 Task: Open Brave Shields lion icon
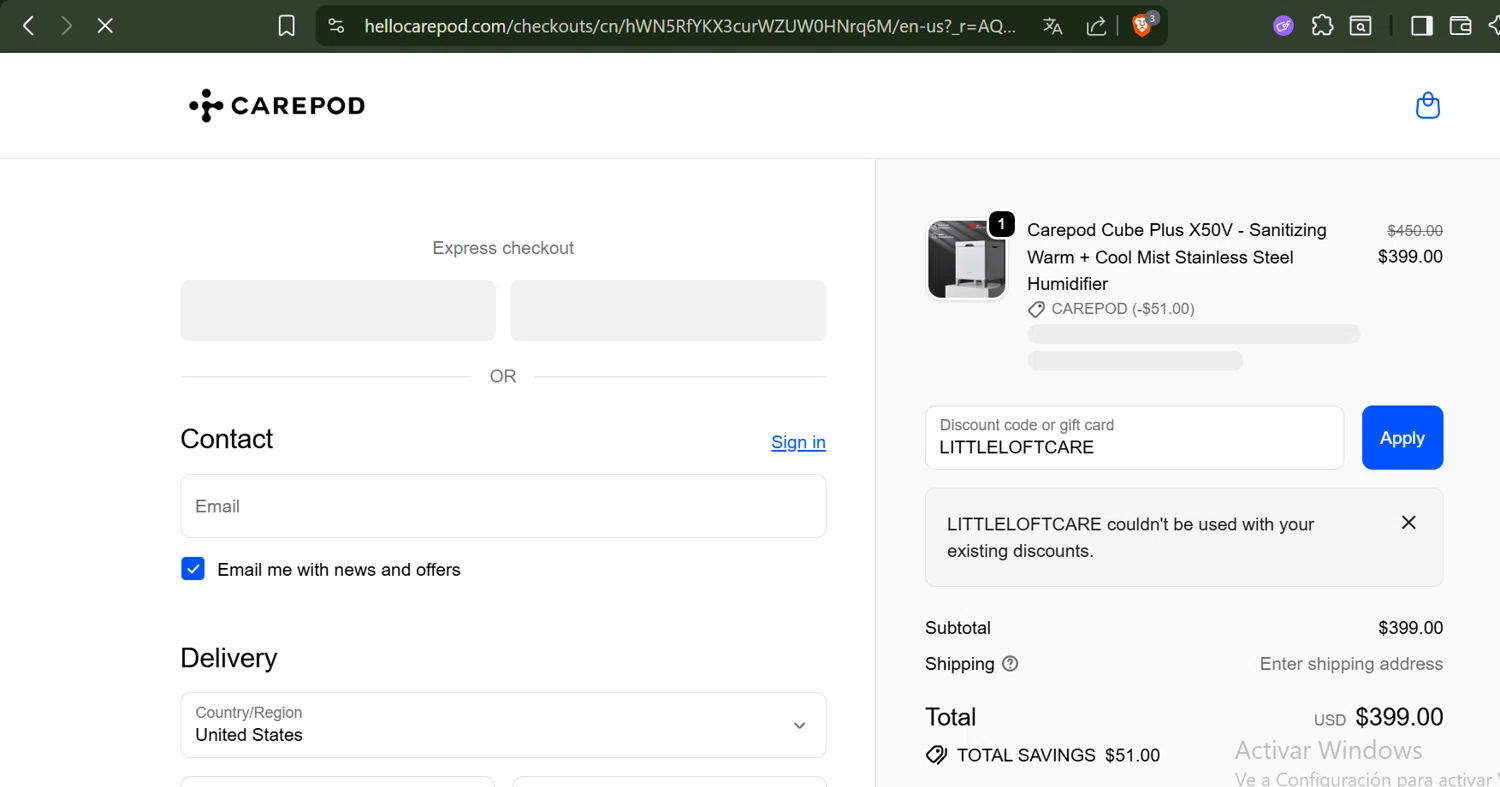pos(1143,25)
